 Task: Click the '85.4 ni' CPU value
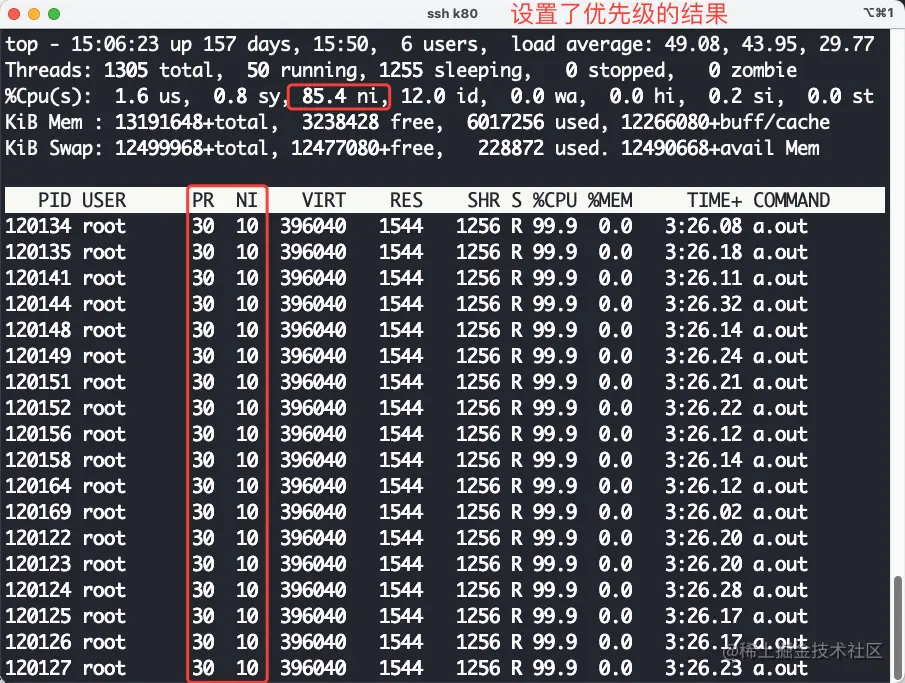(340, 96)
